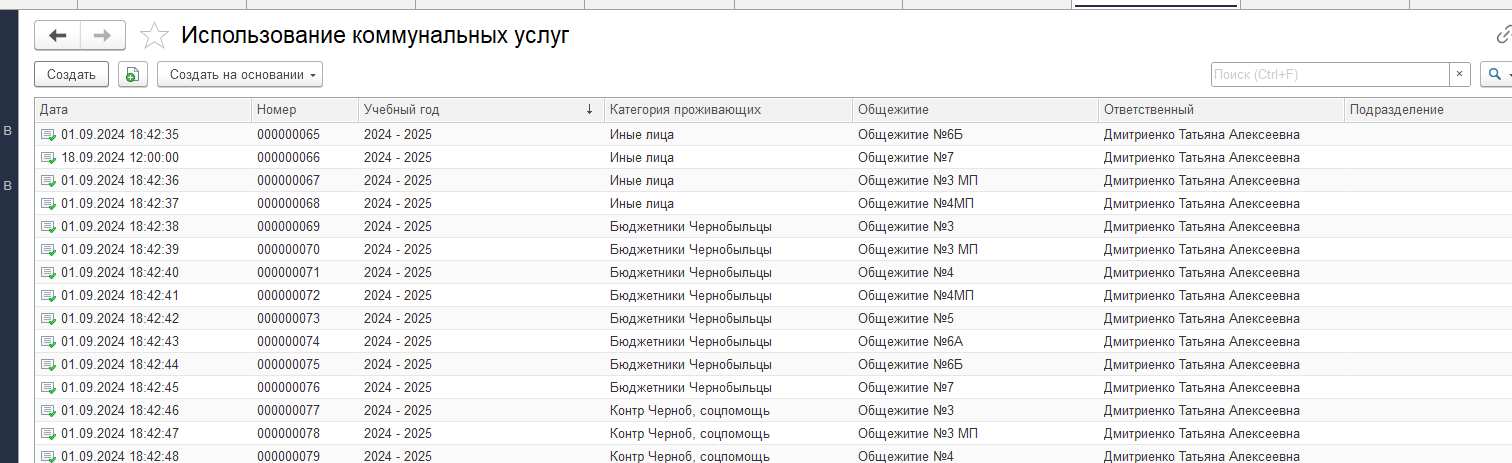Add page to favorites with star icon
Image resolution: width=1512 pixels, height=463 pixels.
pos(154,36)
